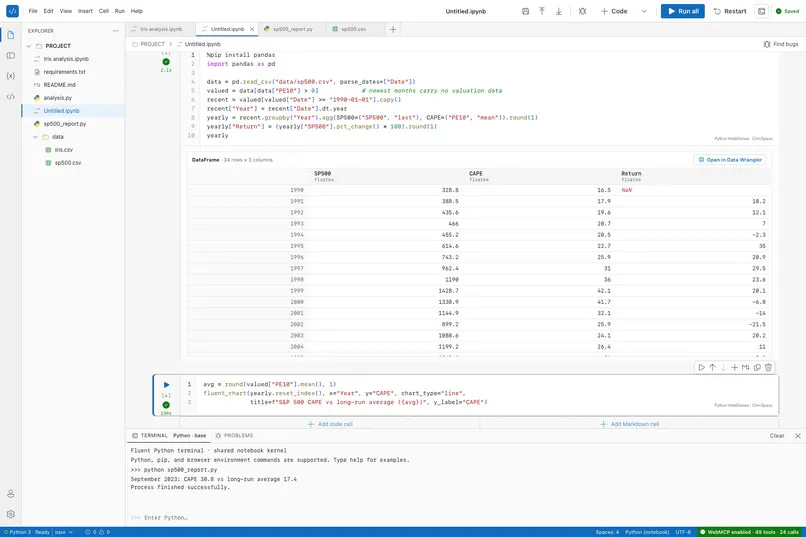Click the app logo at top left
The width and height of the screenshot is (806, 537).
click(12, 11)
